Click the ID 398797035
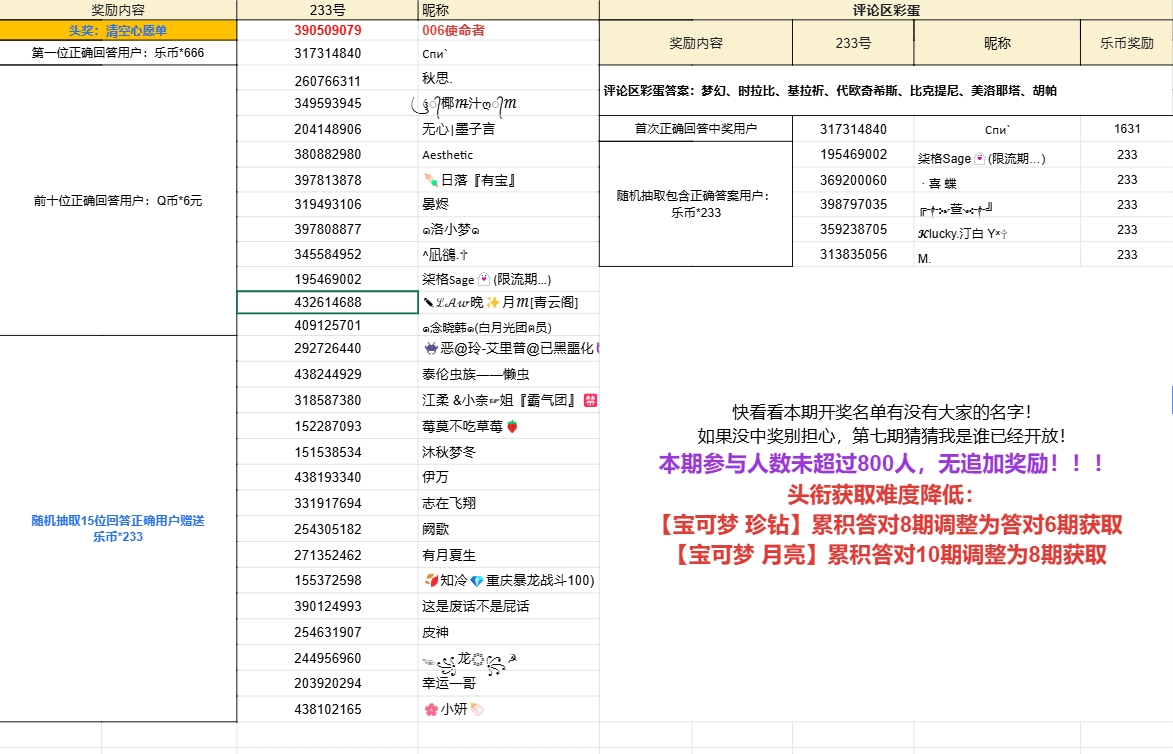The height and width of the screenshot is (754, 1173). pyautogui.click(x=853, y=204)
